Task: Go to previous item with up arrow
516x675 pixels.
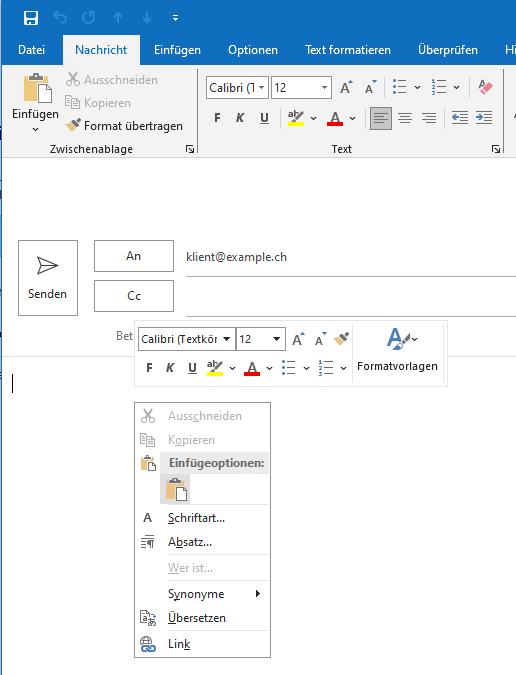Action: point(118,18)
